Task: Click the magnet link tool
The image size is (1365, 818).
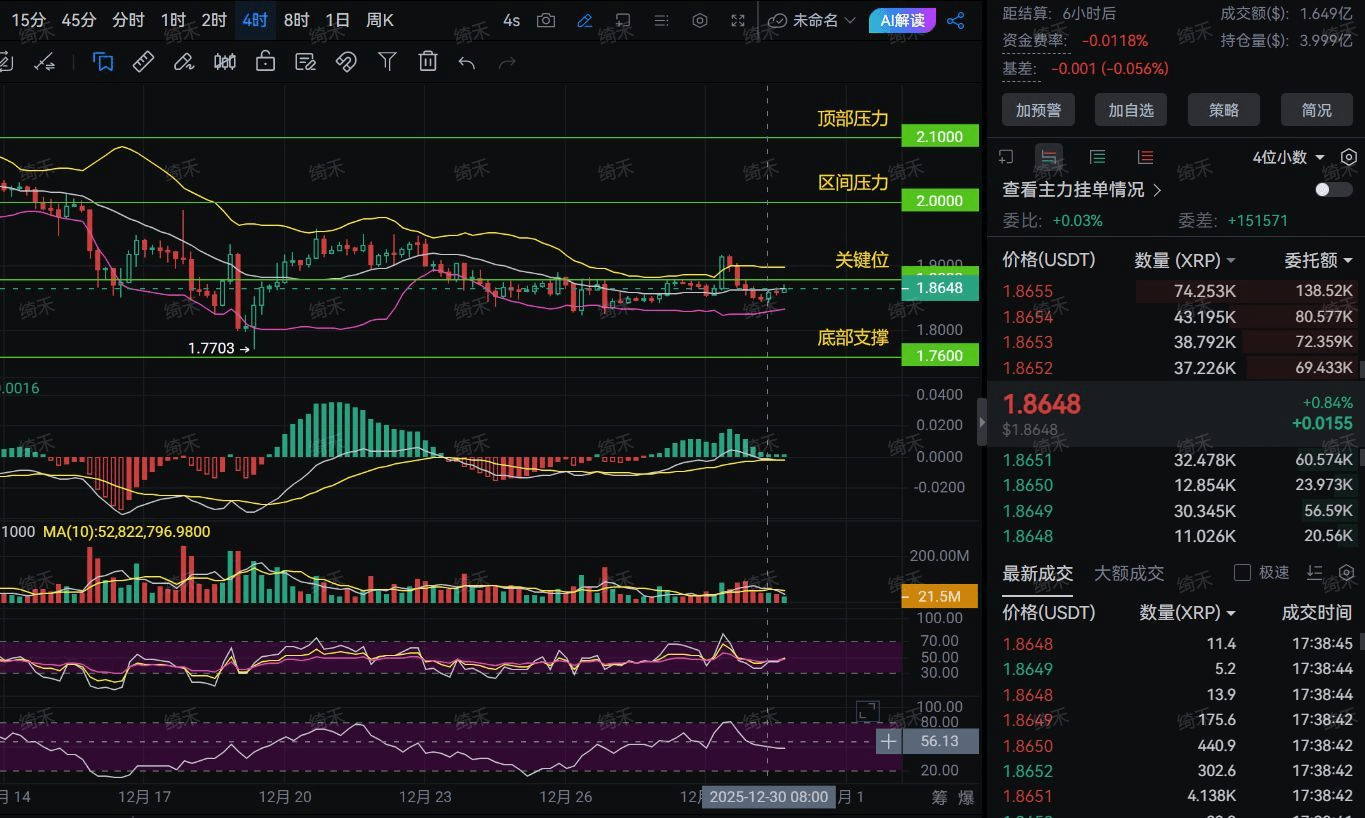Action: [x=346, y=62]
